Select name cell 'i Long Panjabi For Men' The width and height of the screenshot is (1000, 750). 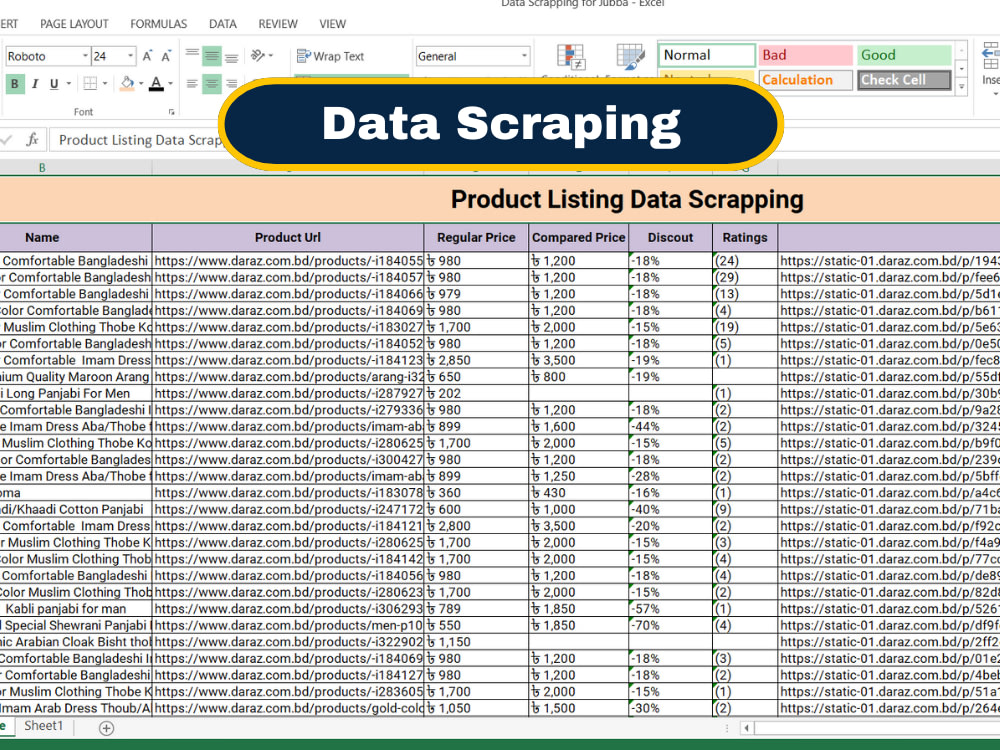(x=75, y=393)
